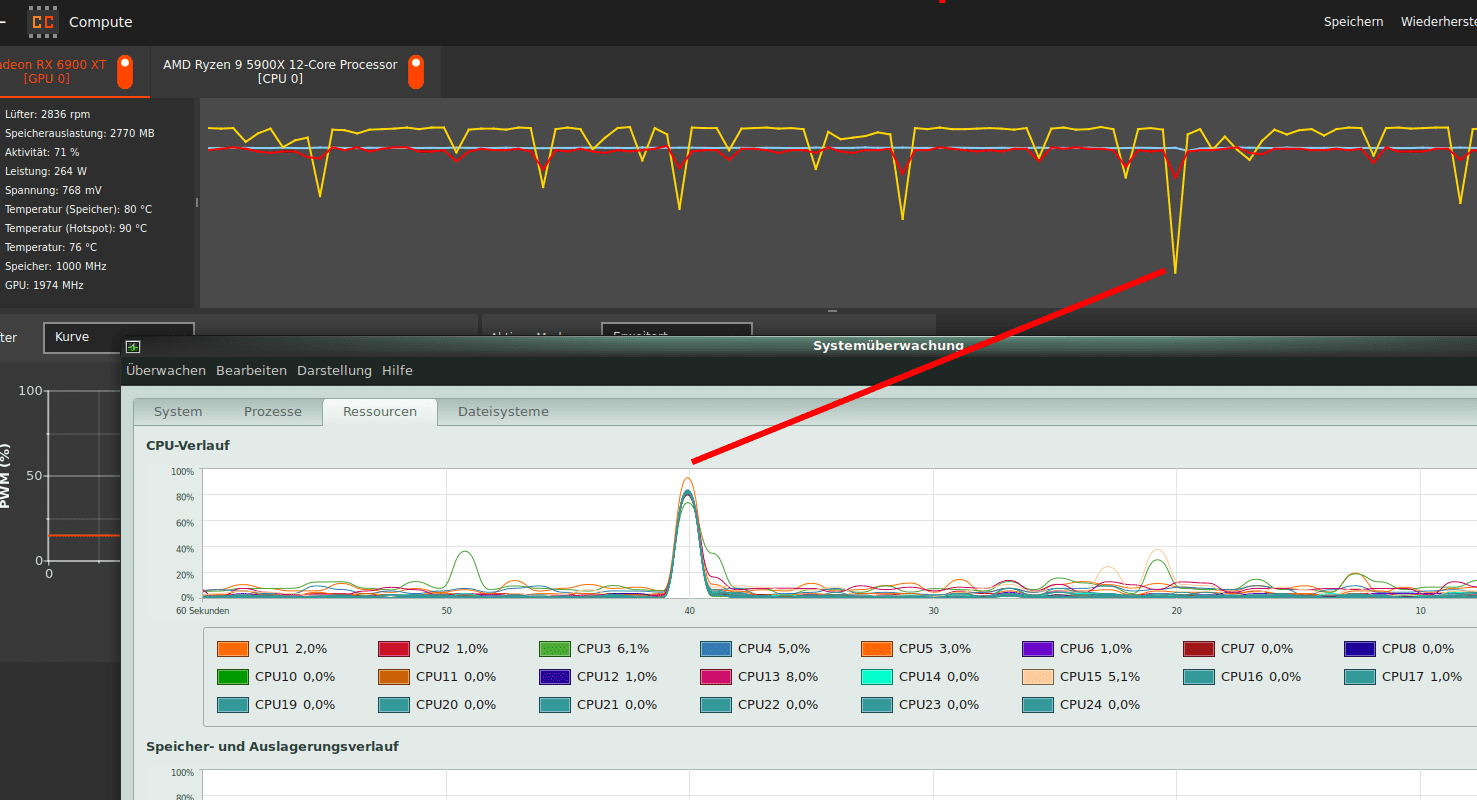The image size is (1477, 800).
Task: Open the Kurve fan mode dropdown
Action: (119, 337)
